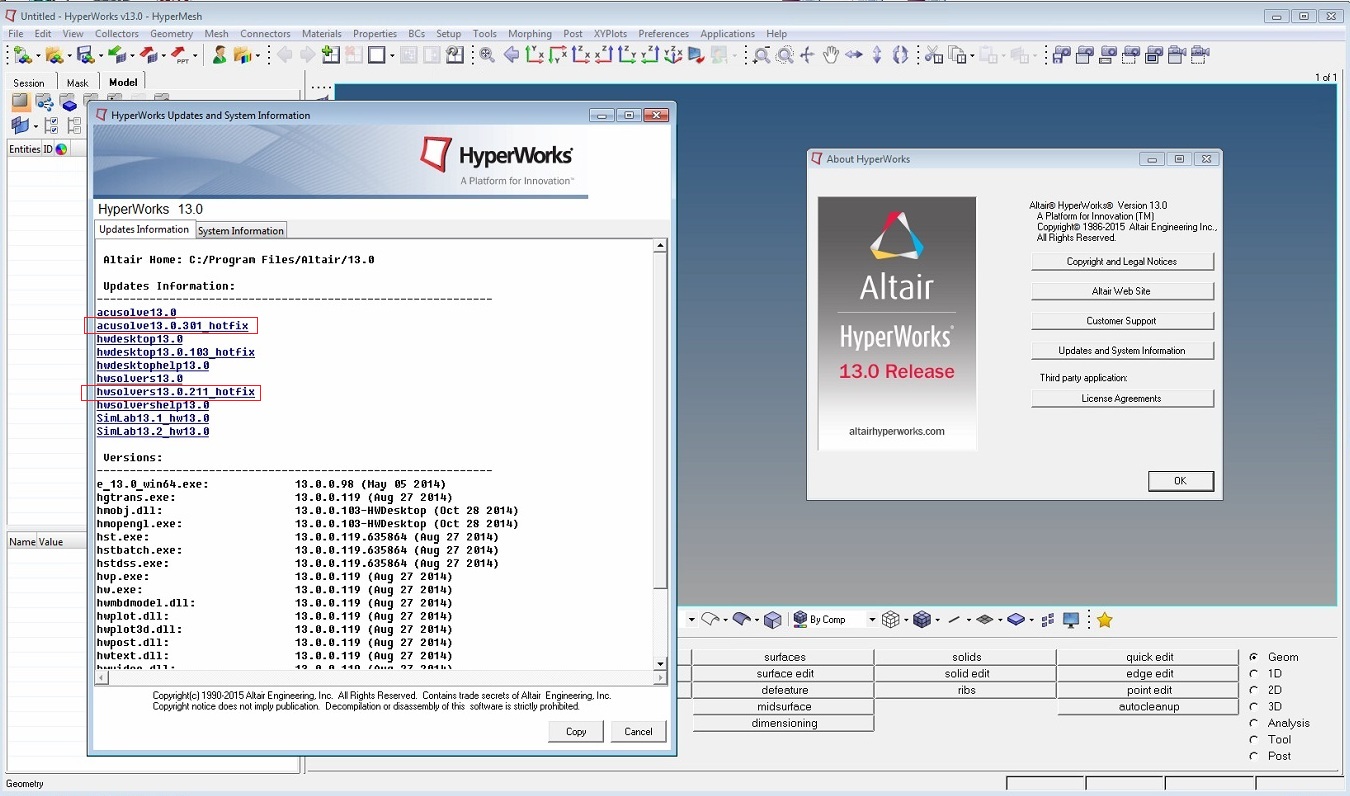Click the blue solid box browser icon
1350x796 pixels.
69,102
